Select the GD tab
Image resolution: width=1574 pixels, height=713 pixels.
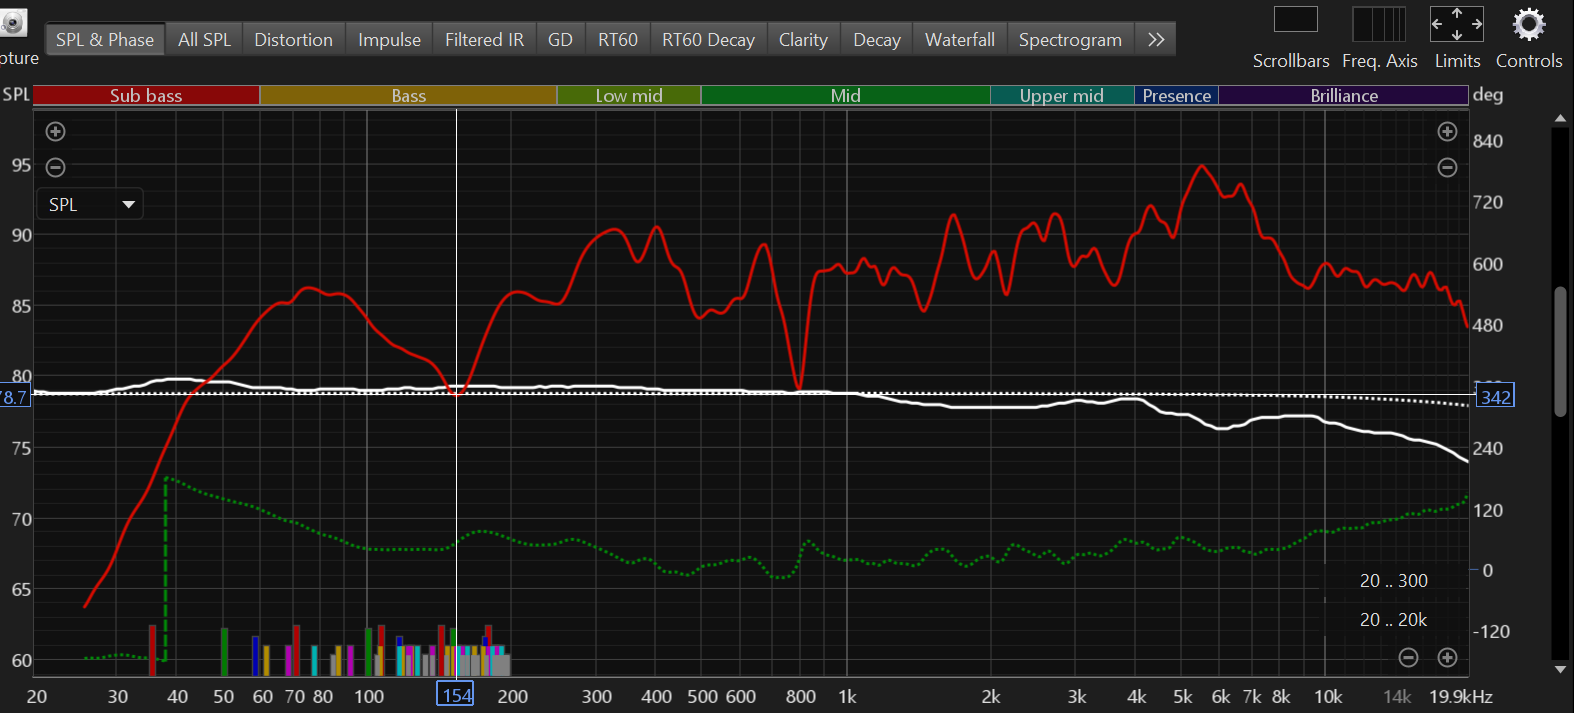click(x=560, y=40)
